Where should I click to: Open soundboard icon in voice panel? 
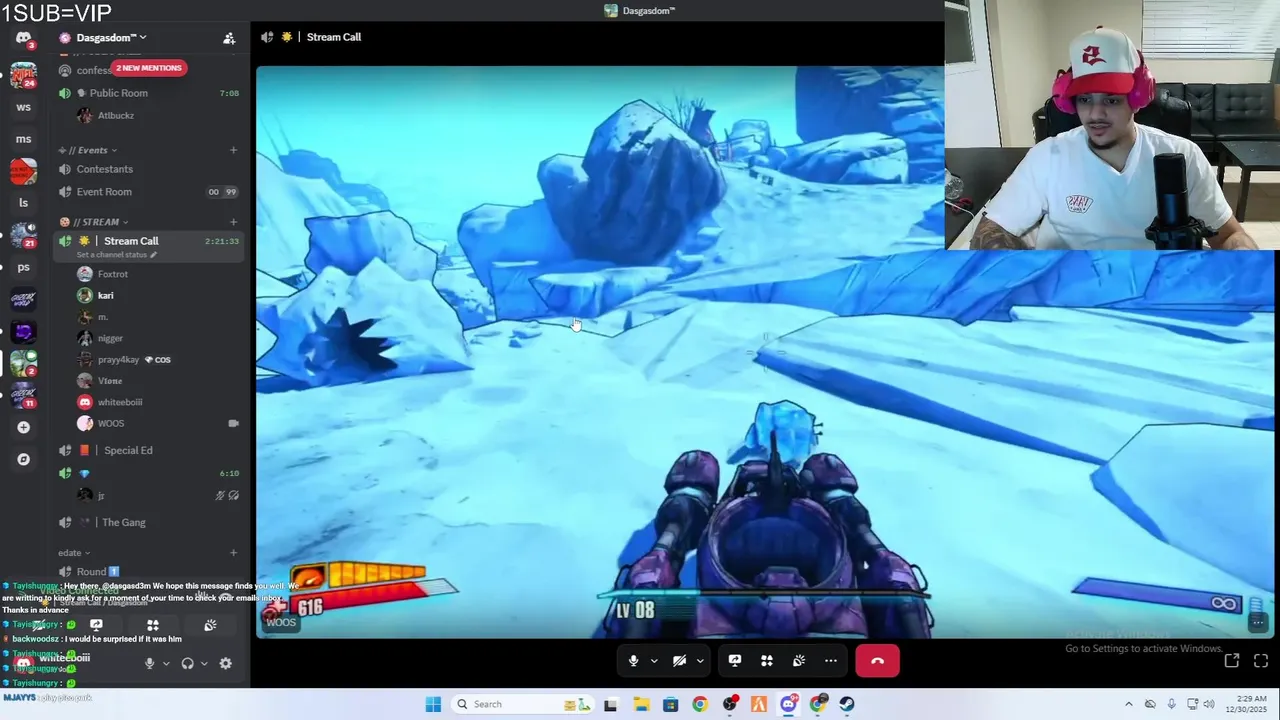pyautogui.click(x=210, y=625)
